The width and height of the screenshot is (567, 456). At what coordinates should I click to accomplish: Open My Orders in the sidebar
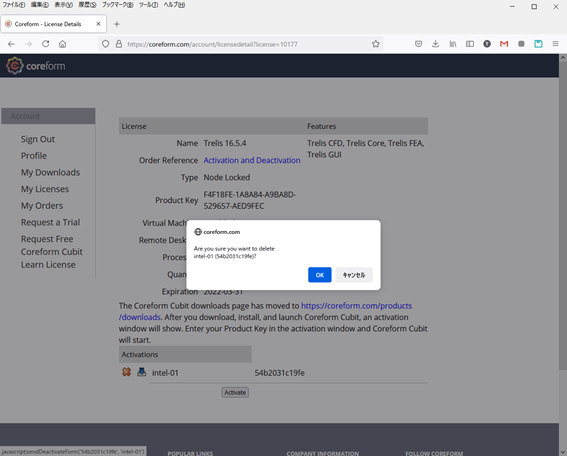click(42, 206)
